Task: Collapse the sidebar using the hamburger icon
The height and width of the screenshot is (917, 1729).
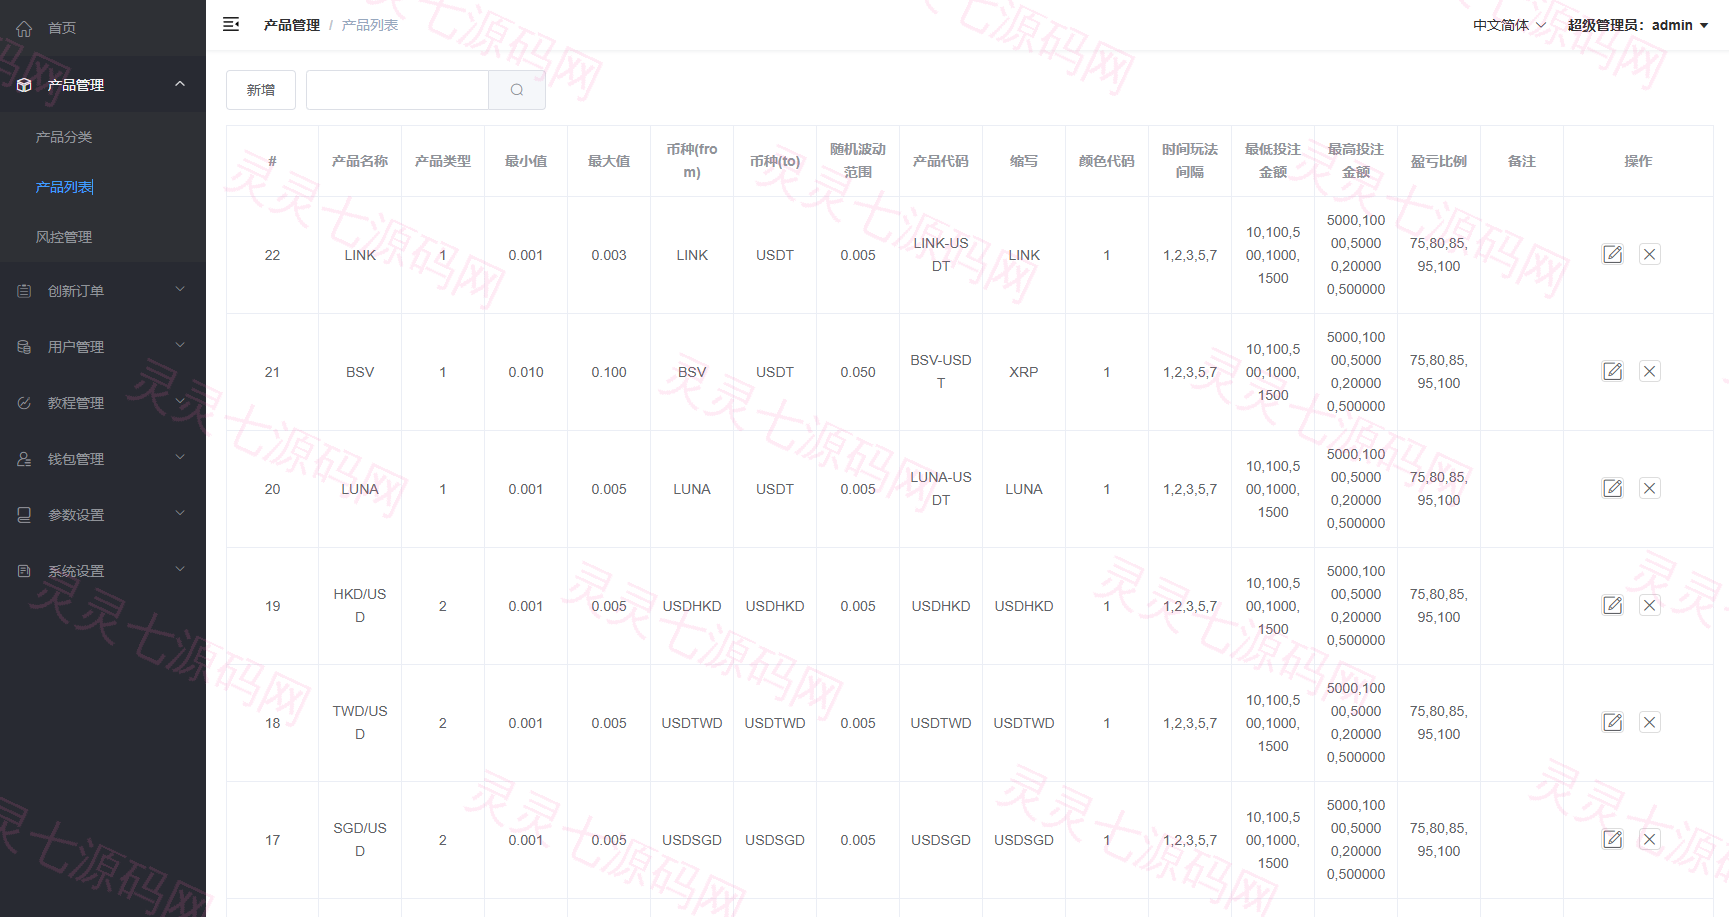Action: (231, 24)
